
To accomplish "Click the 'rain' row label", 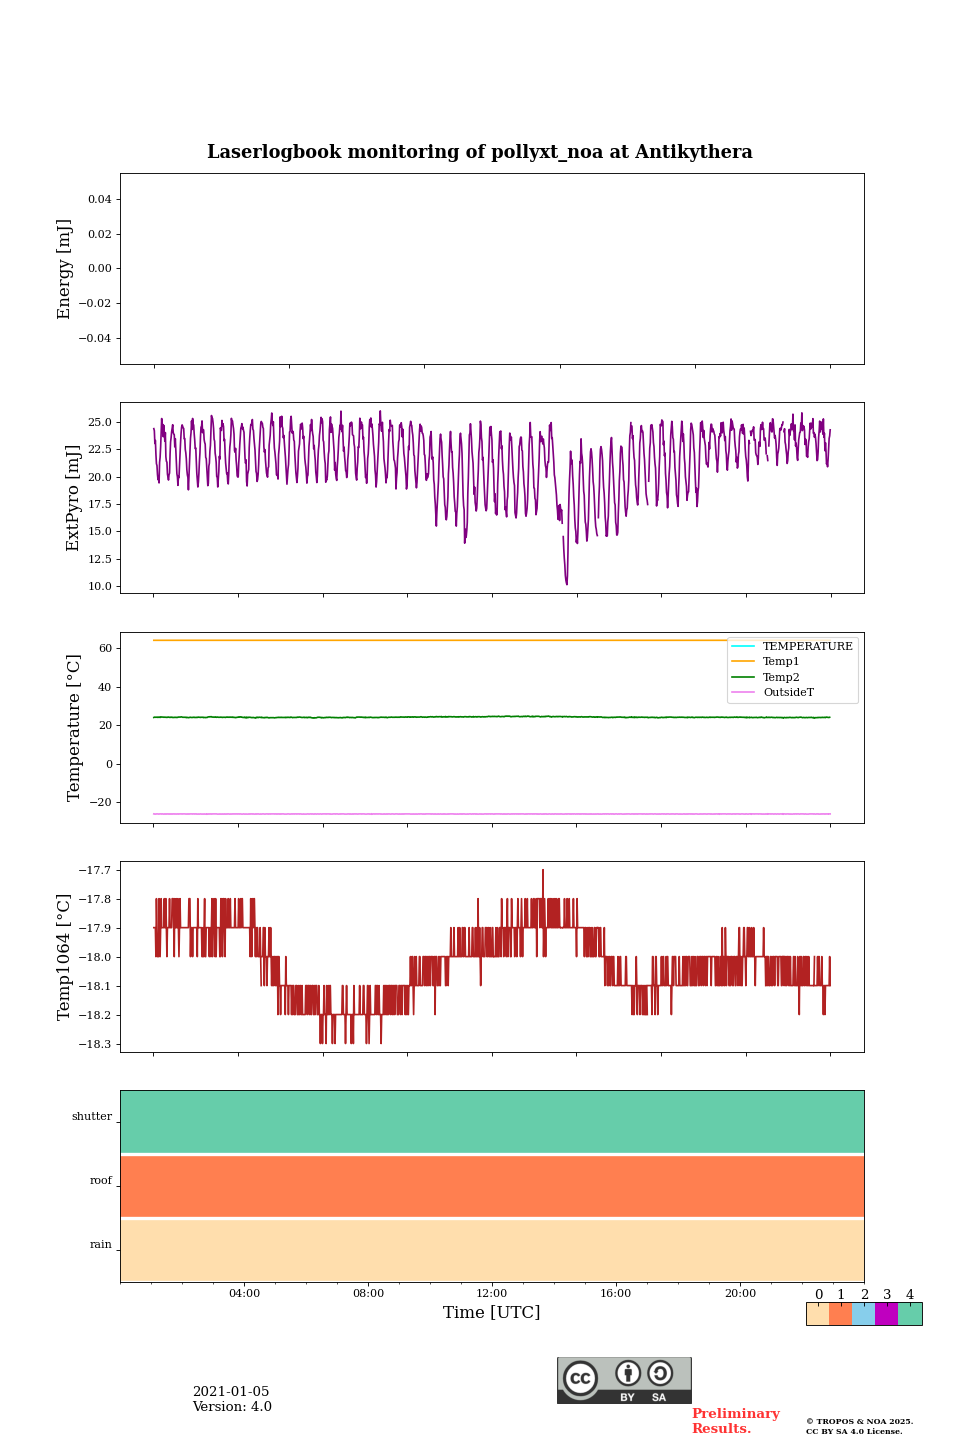I will click(101, 1245).
